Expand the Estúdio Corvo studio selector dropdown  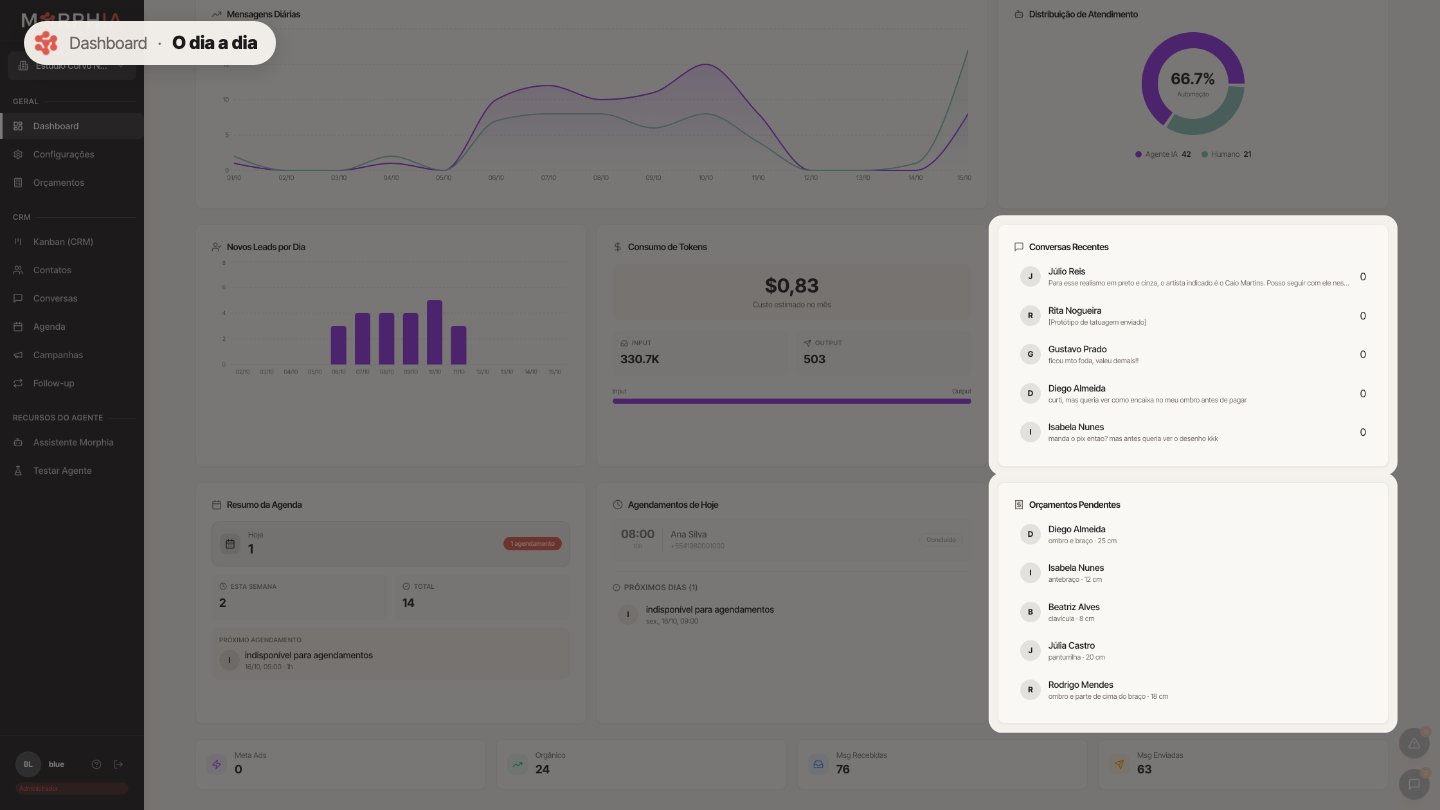click(x=72, y=66)
